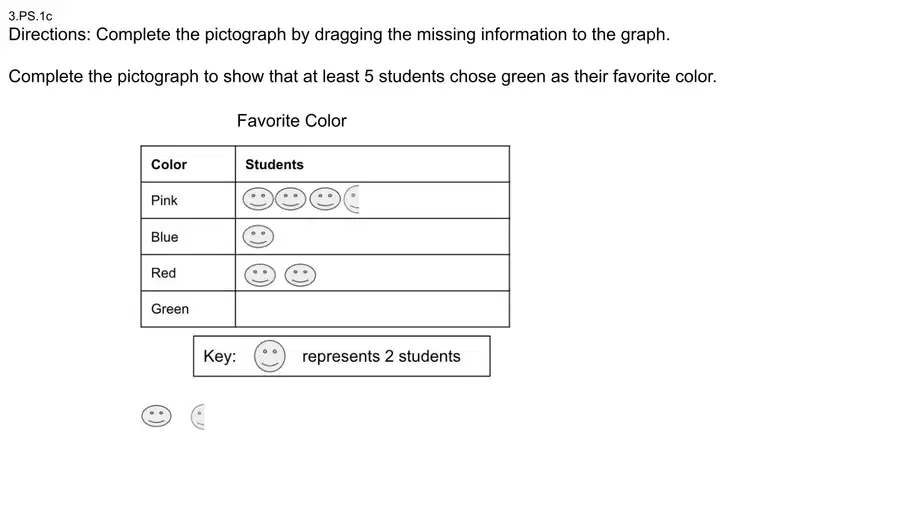The width and height of the screenshot is (900, 506).
Task: Click the smiley face in the Blue row
Action: [x=258, y=236]
